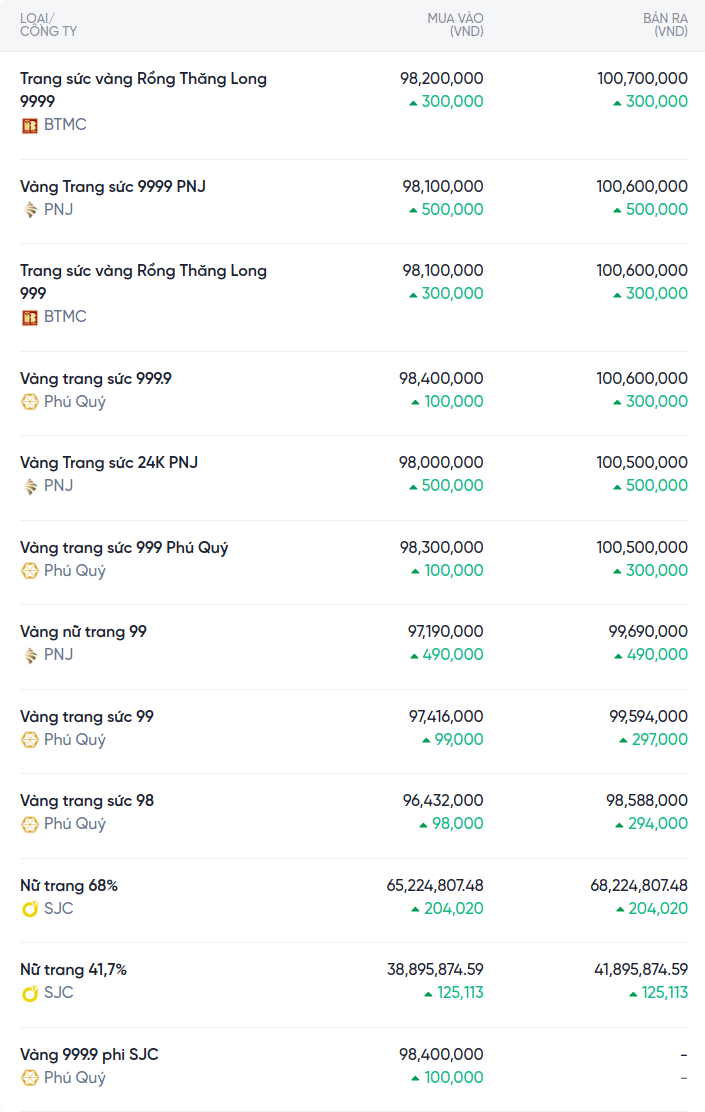Click SJC logo under Nữ trang 41,7%

tap(30, 993)
